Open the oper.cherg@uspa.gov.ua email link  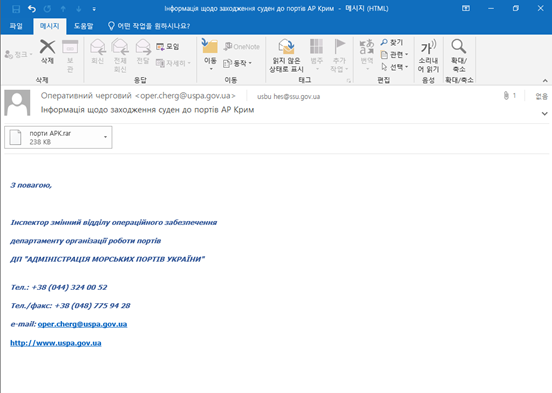coord(82,324)
